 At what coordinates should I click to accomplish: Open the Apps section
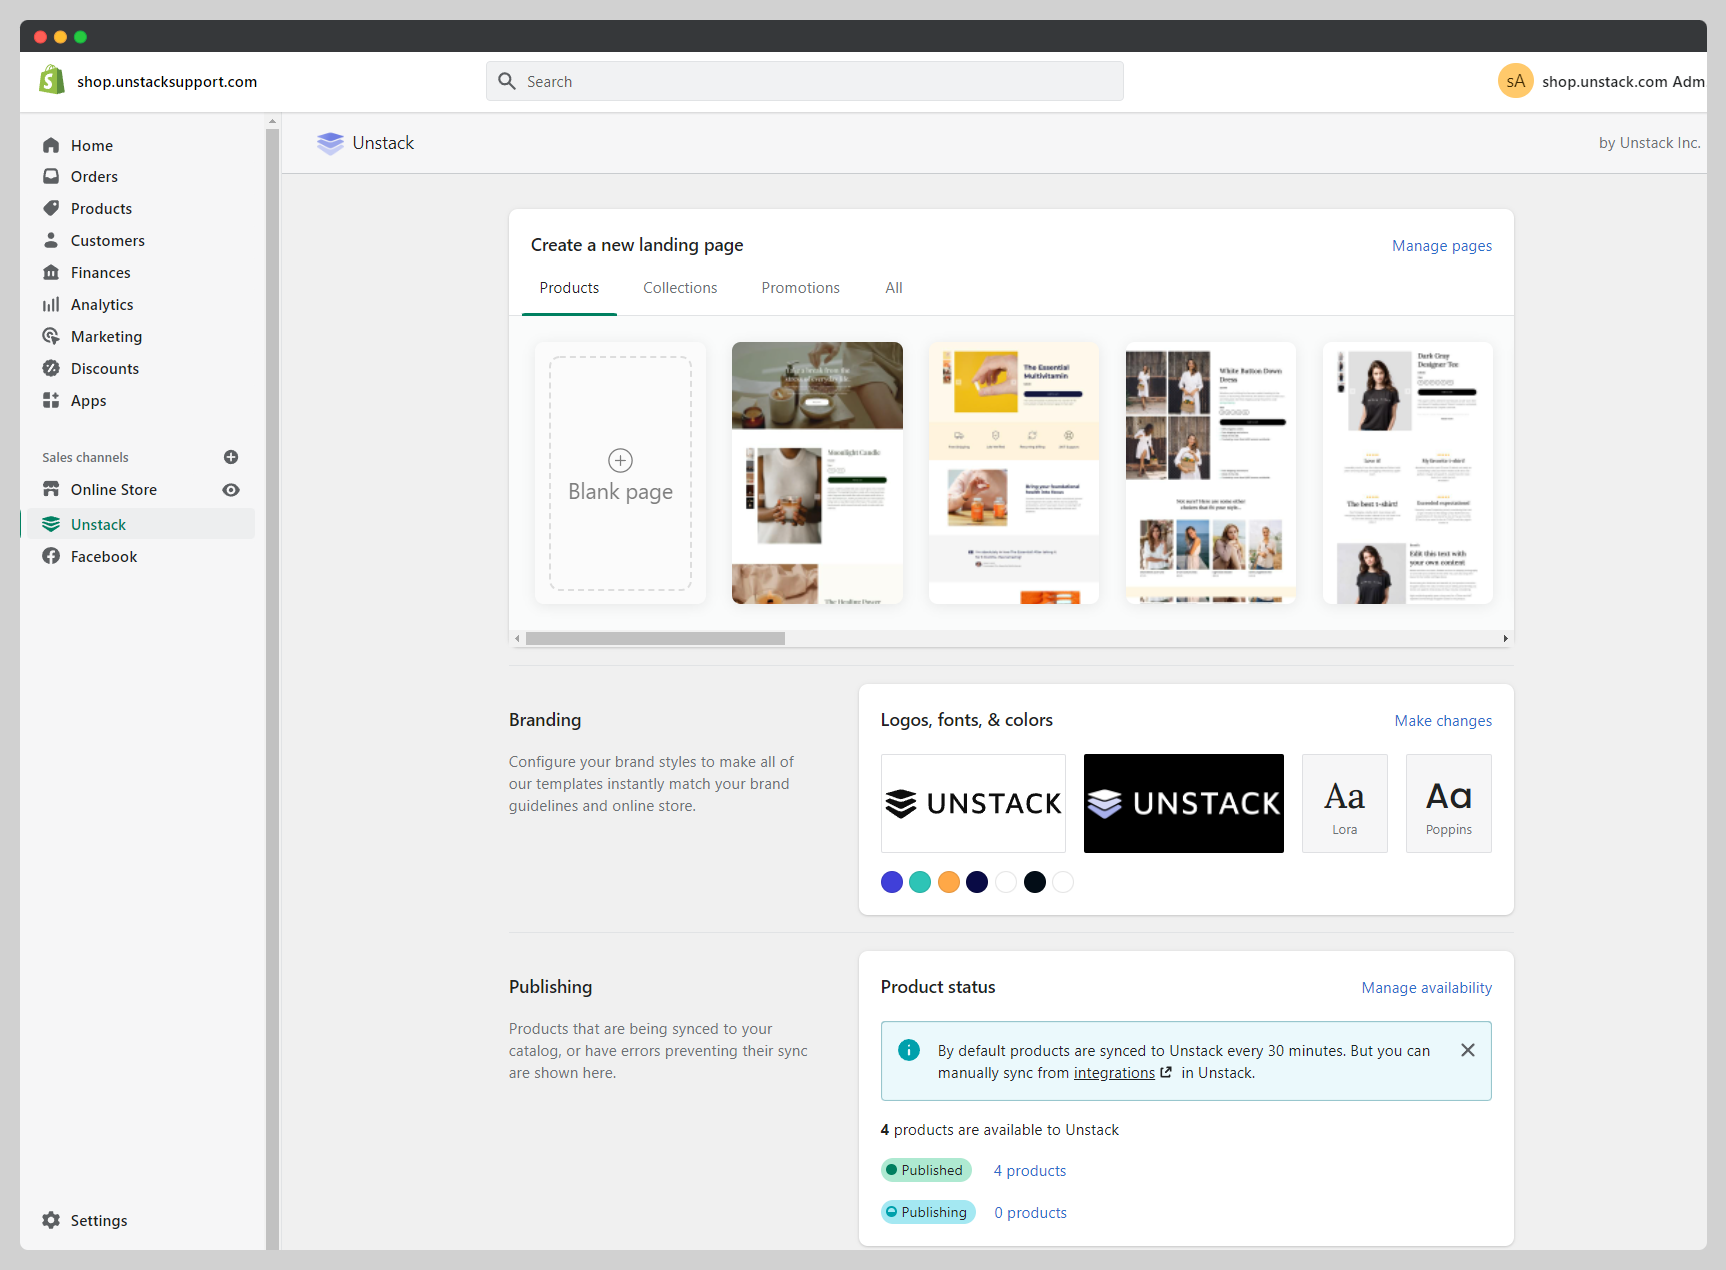pos(88,400)
